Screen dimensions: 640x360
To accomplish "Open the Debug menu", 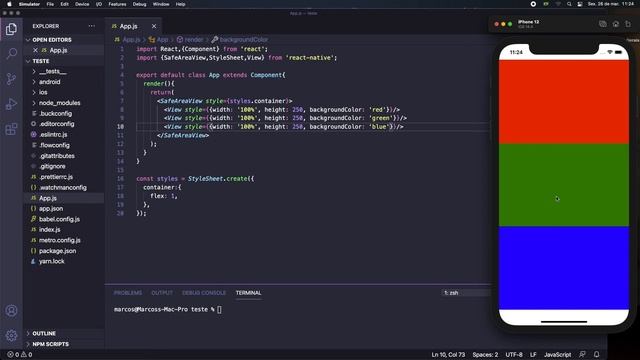I will pos(139,4).
